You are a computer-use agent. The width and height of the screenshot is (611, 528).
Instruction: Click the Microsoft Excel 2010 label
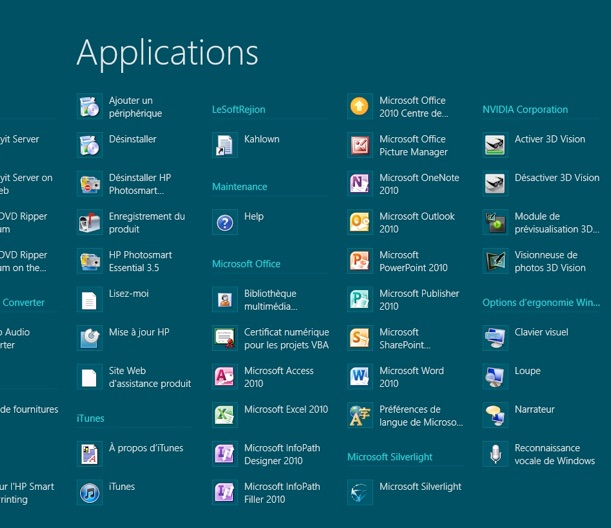click(286, 409)
